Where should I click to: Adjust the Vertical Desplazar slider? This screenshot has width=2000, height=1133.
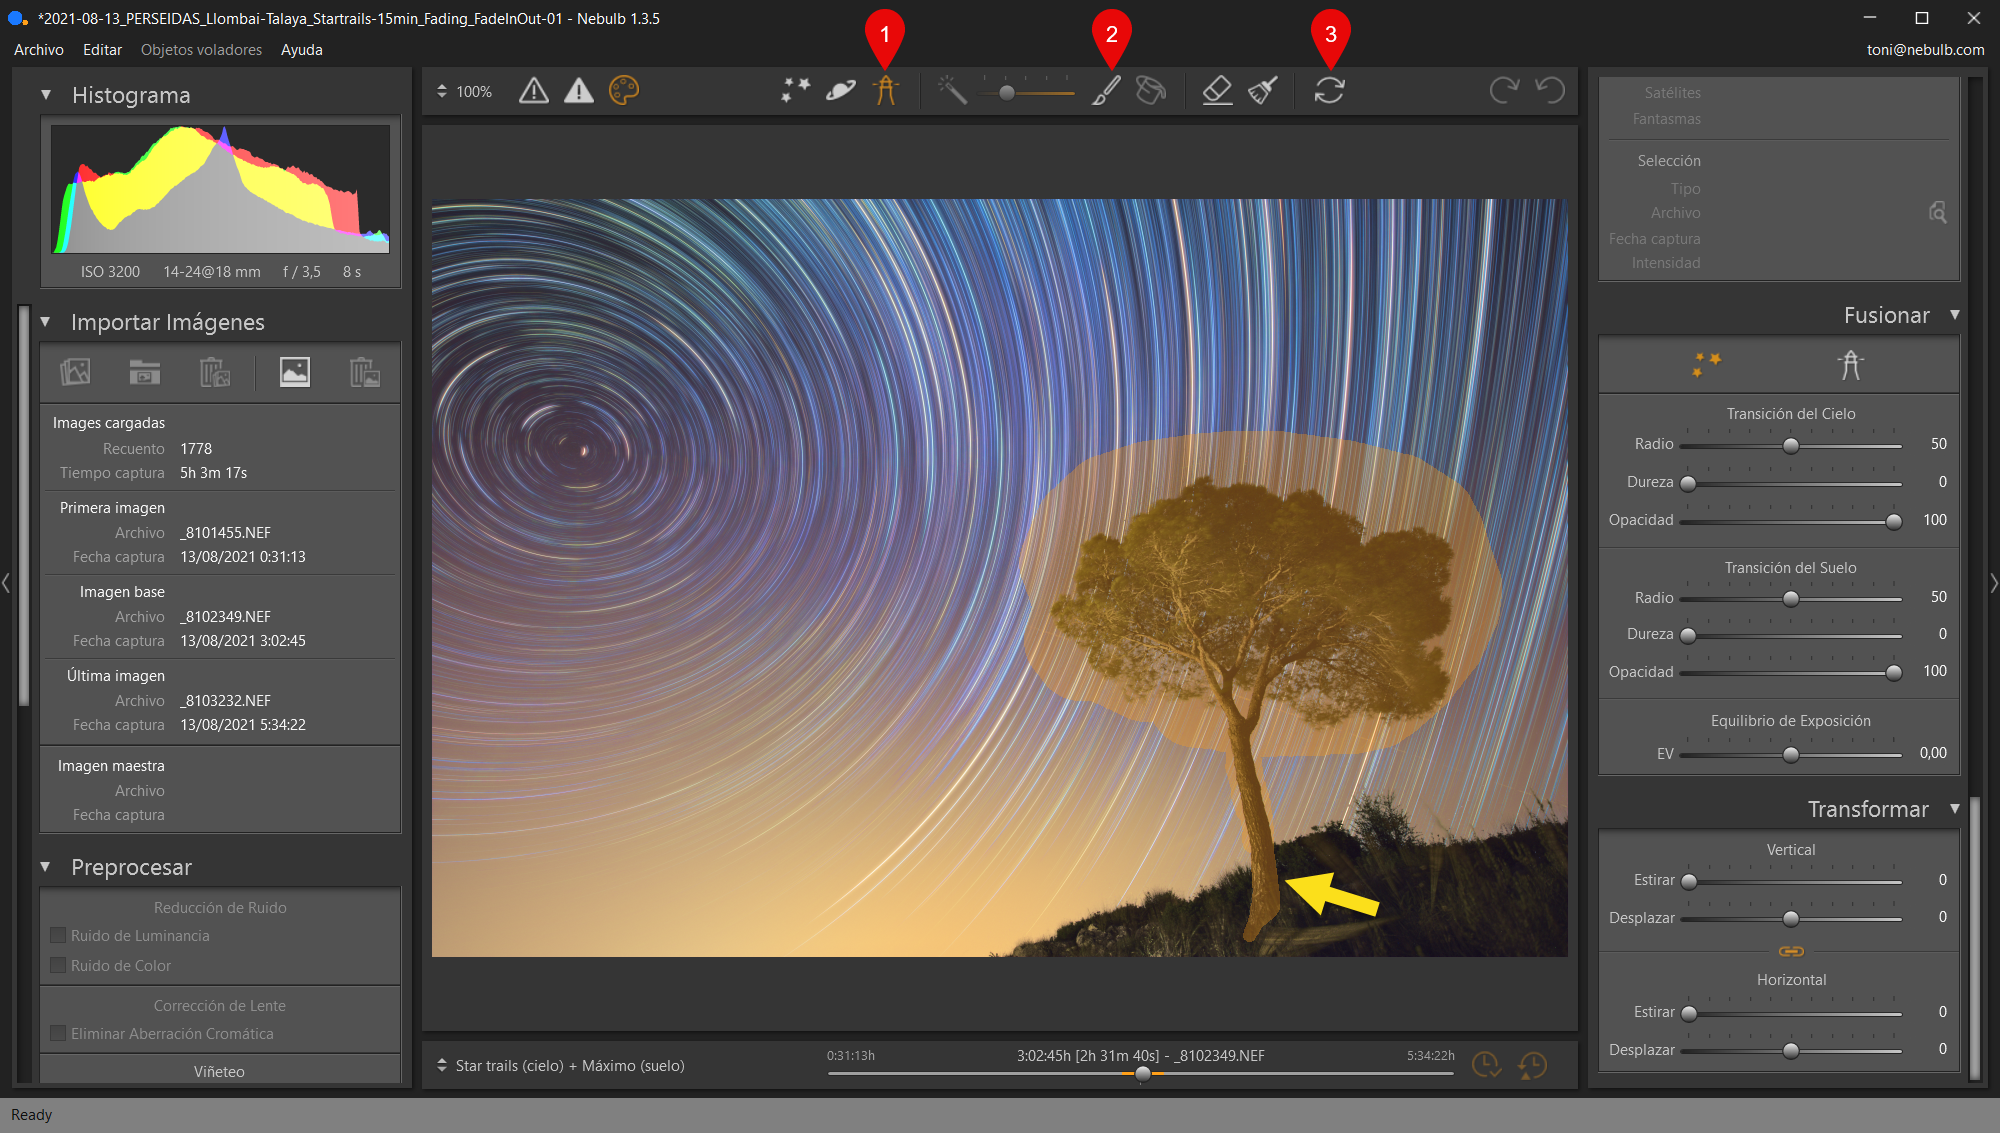coord(1790,918)
